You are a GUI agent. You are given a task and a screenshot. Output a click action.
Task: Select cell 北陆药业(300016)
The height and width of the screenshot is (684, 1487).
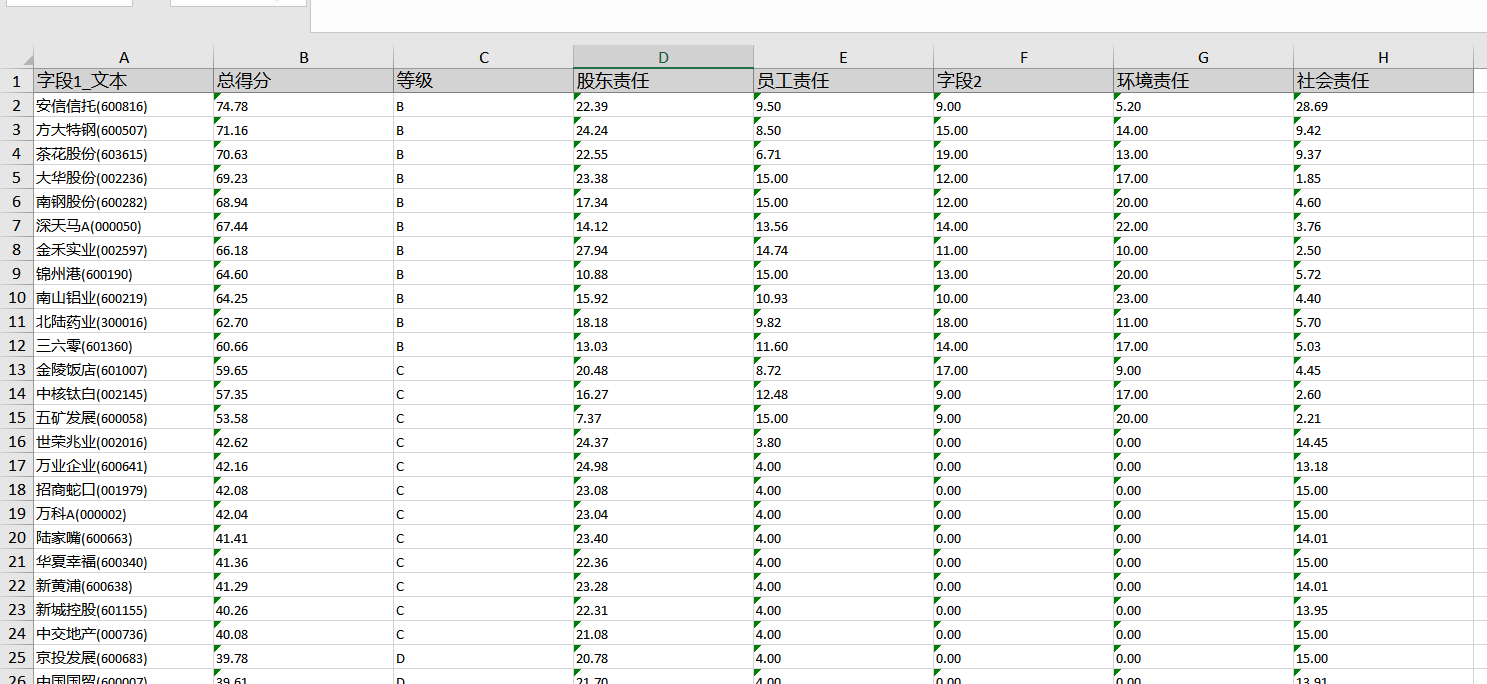pyautogui.click(x=124, y=321)
